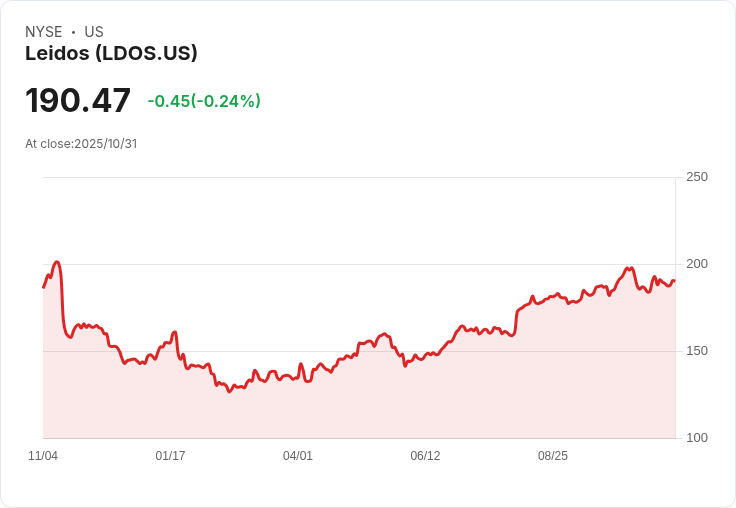736x508 pixels.
Task: Click the US market label
Action: coord(94,32)
